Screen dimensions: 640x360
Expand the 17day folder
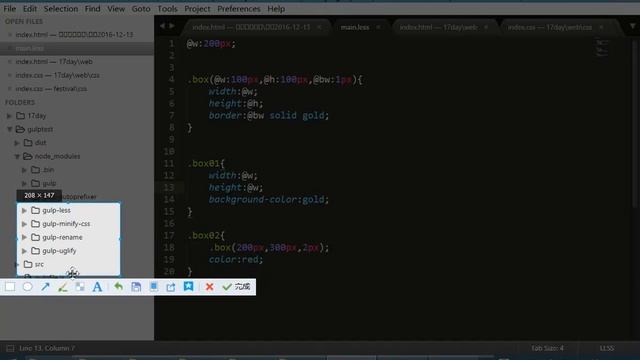9,116
